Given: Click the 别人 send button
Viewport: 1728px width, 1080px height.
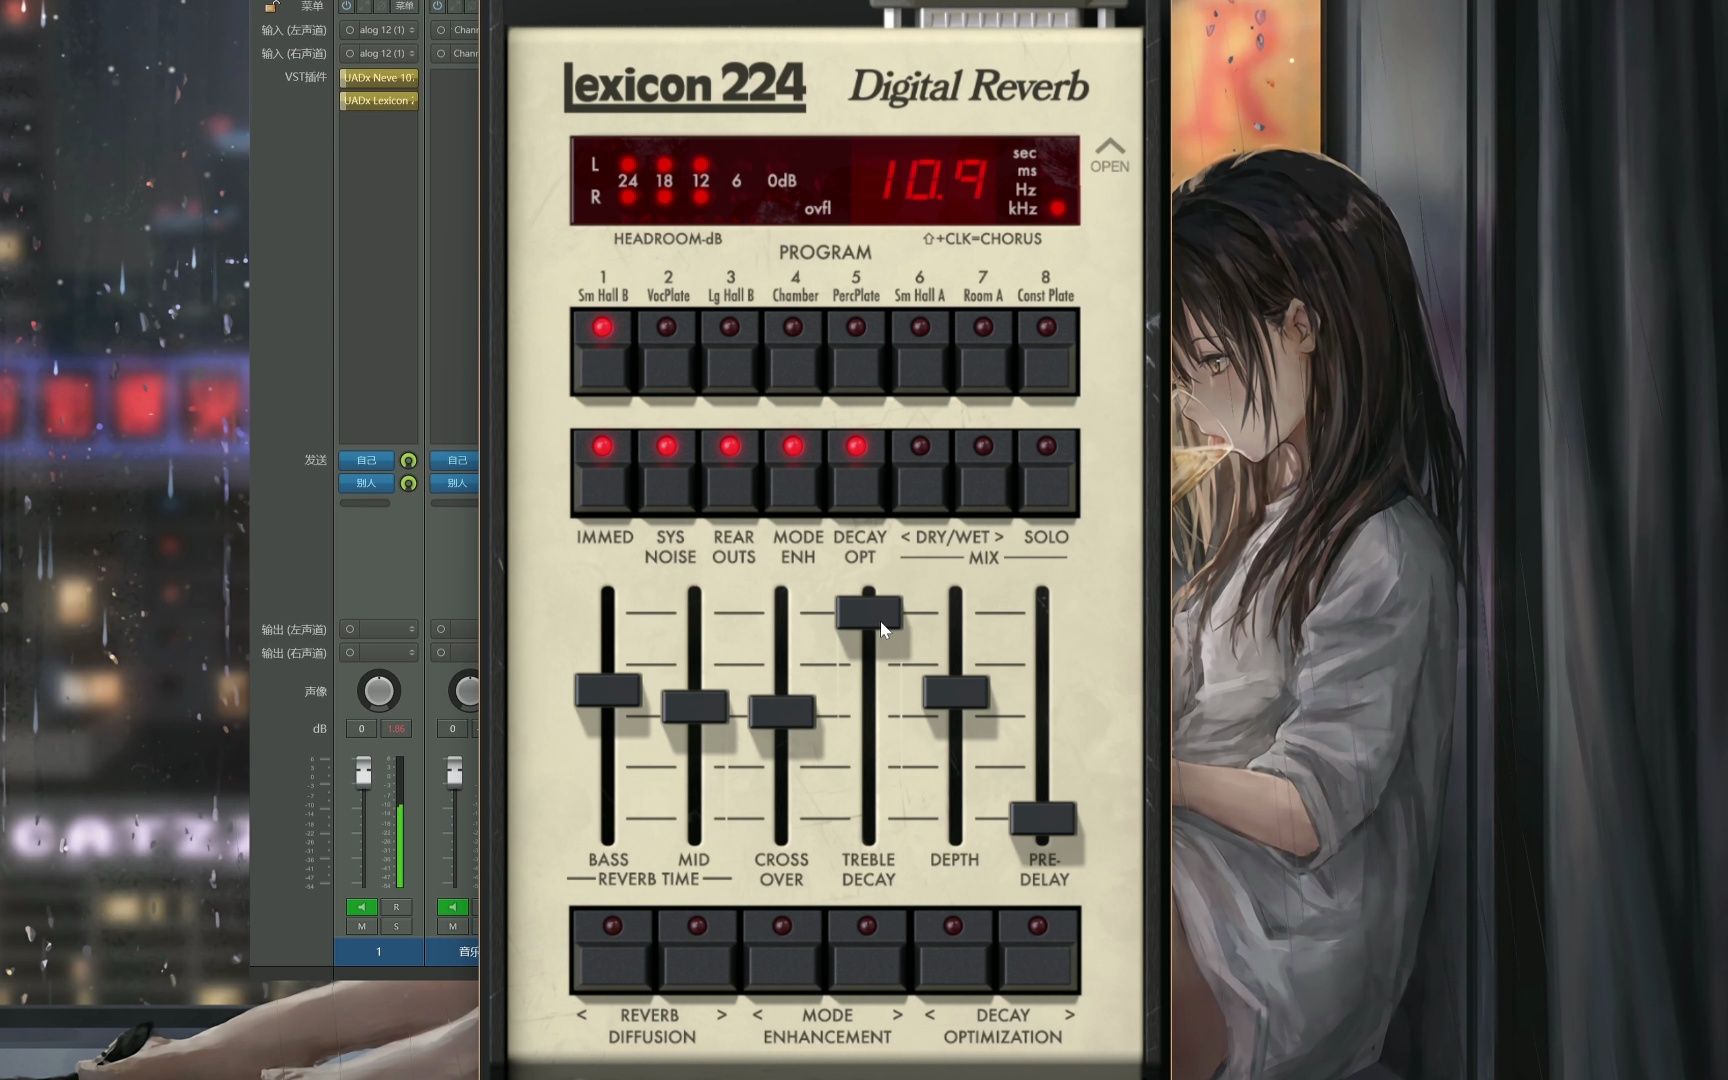Looking at the screenshot, I should pyautogui.click(x=366, y=482).
